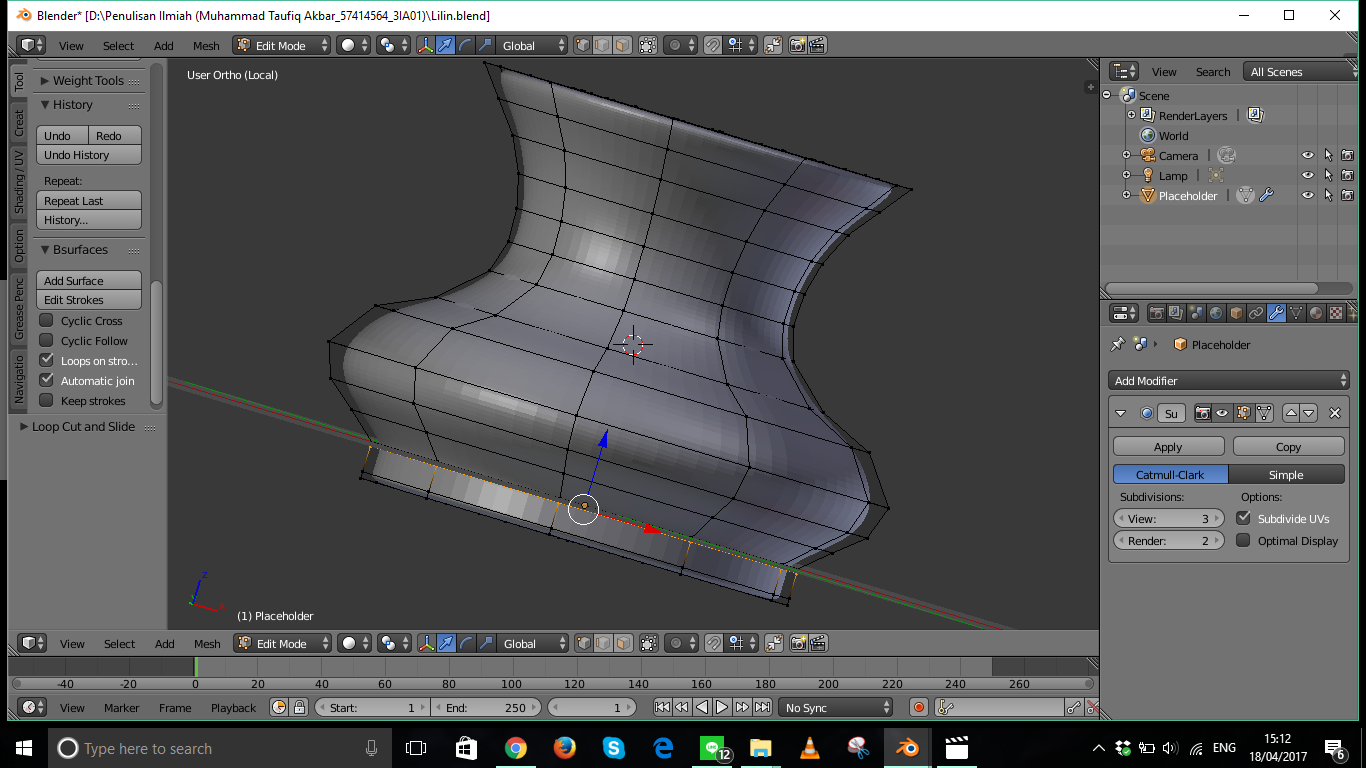Jump to the end frame in the timeline

(x=762, y=707)
